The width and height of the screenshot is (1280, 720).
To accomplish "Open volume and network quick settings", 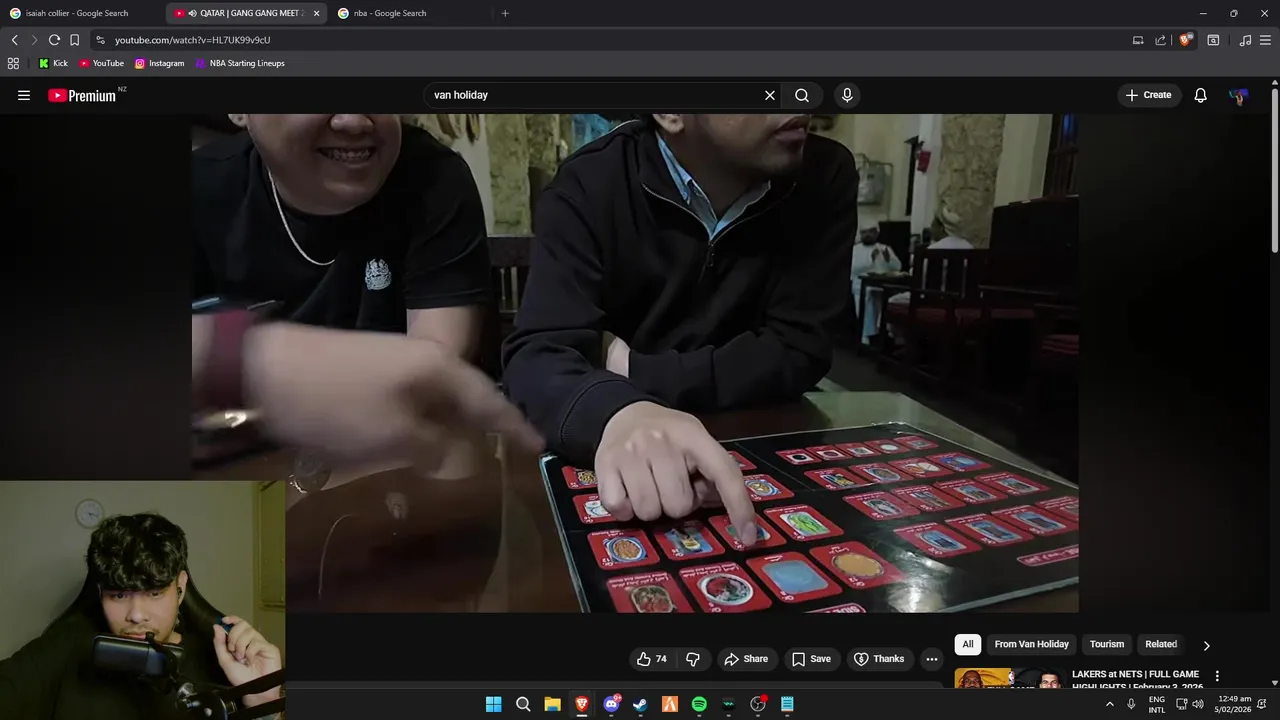I will pos(1190,704).
